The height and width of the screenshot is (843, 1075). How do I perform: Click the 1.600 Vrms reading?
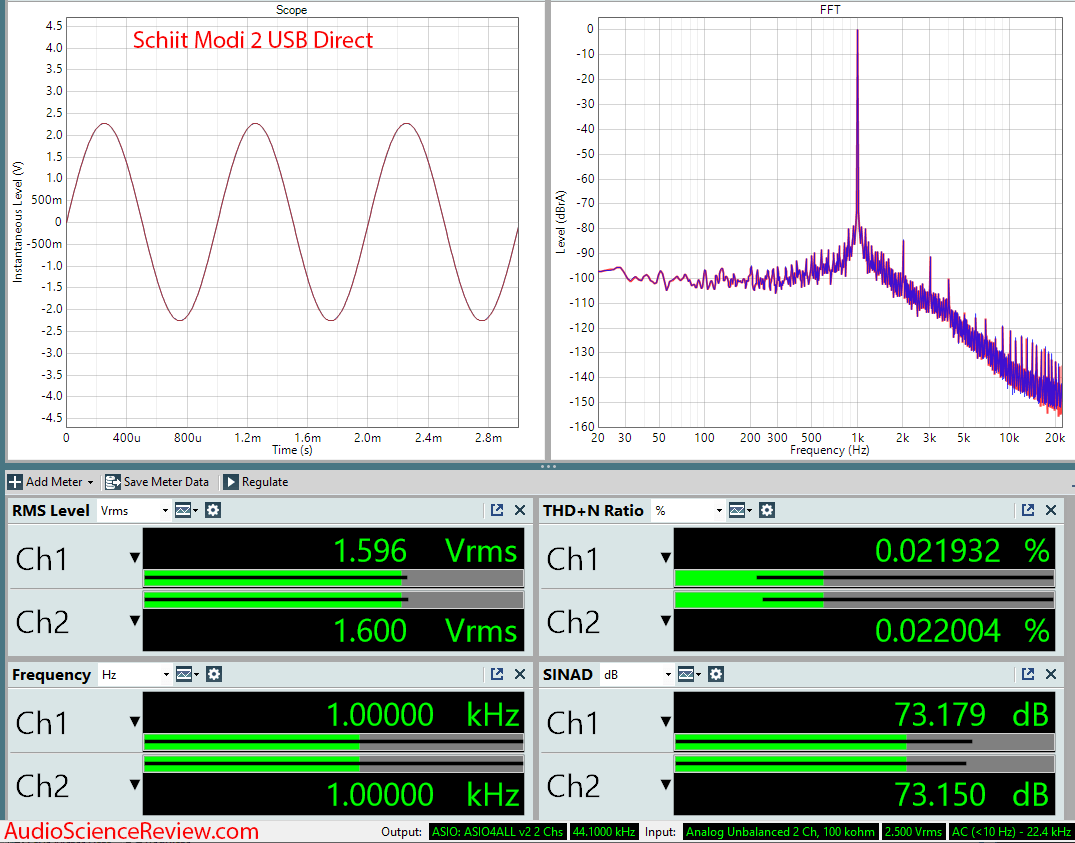pos(425,631)
